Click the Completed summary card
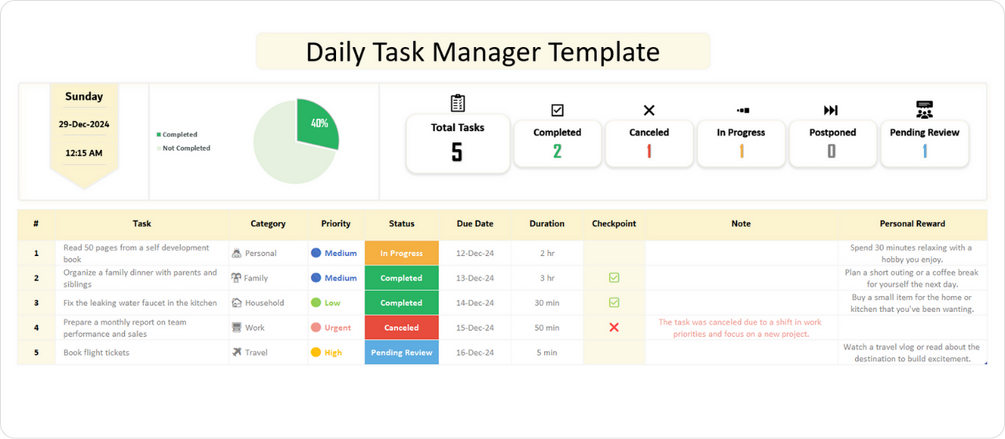This screenshot has height=439, width=1005. click(558, 144)
